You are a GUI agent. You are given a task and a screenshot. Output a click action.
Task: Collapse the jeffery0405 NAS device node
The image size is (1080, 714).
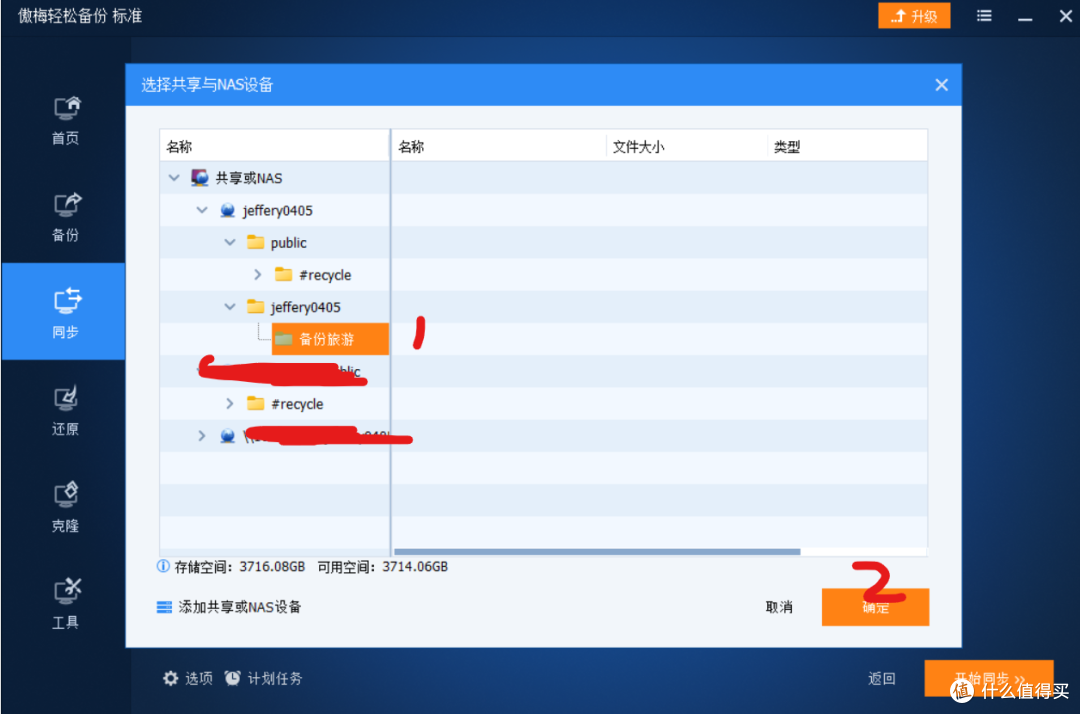pyautogui.click(x=202, y=210)
